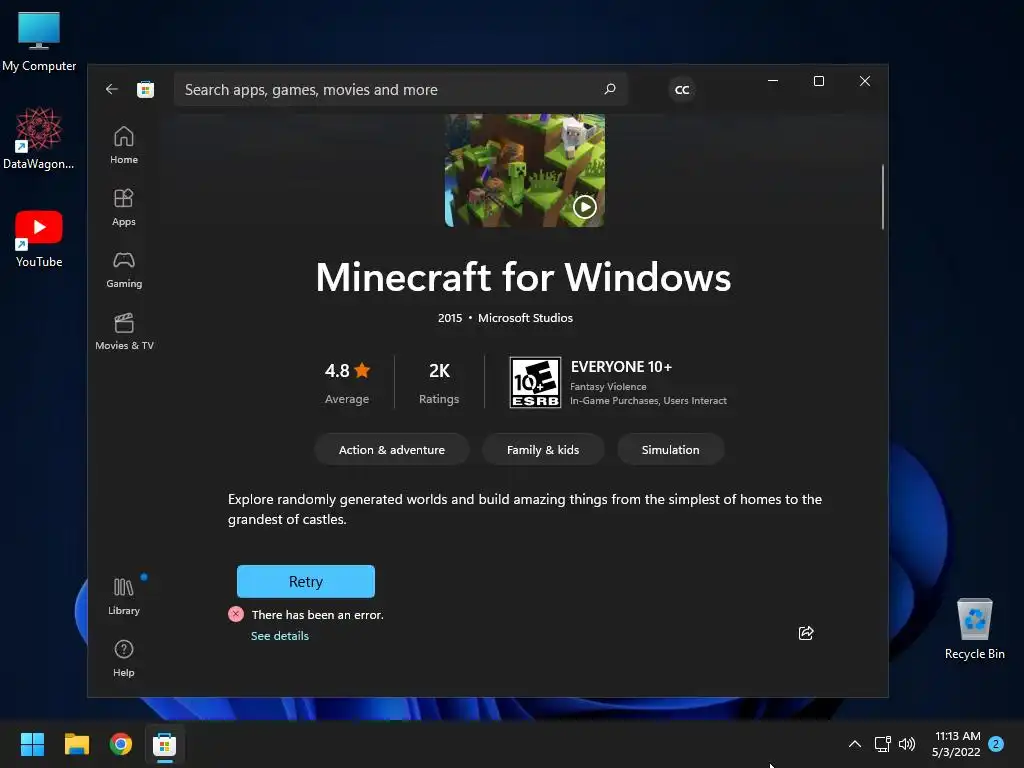The width and height of the screenshot is (1024, 768).
Task: Click the Store page vertical scrollbar
Action: [882, 197]
